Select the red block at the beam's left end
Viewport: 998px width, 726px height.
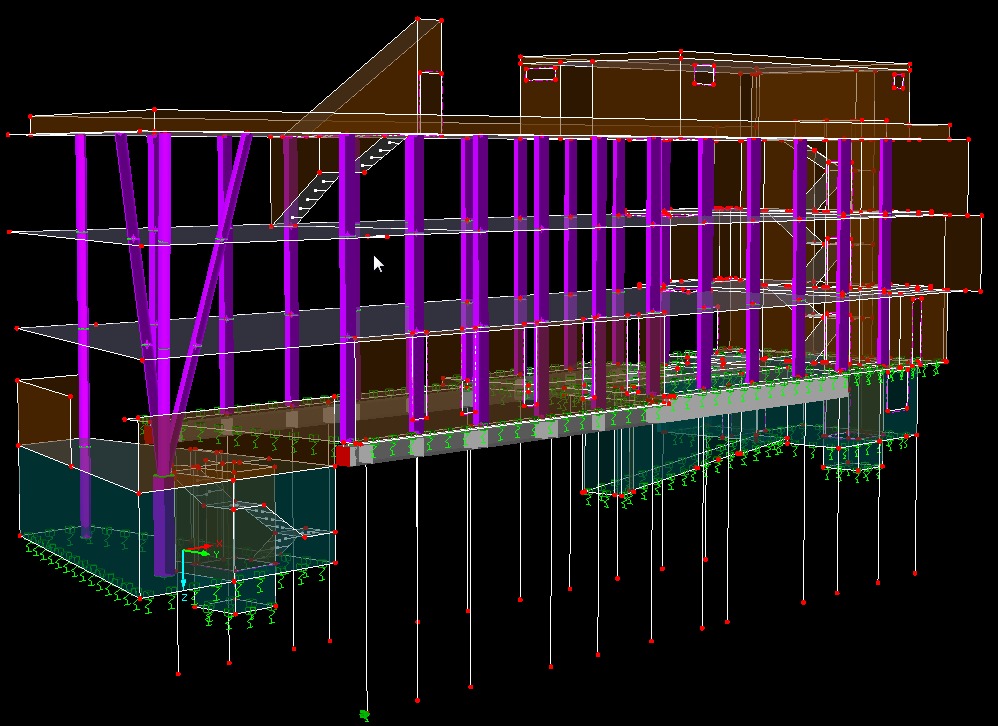(343, 456)
